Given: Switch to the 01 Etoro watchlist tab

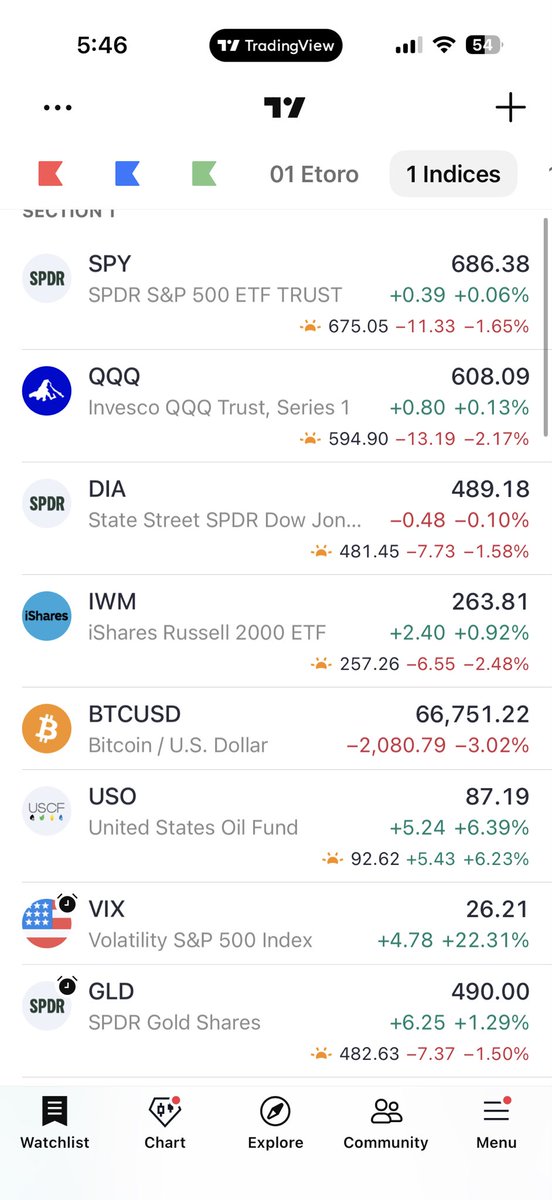Looking at the screenshot, I should [314, 174].
